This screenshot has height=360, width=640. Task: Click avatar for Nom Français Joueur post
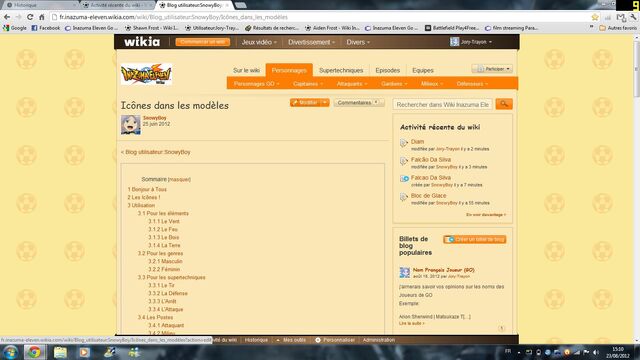tap(404, 272)
